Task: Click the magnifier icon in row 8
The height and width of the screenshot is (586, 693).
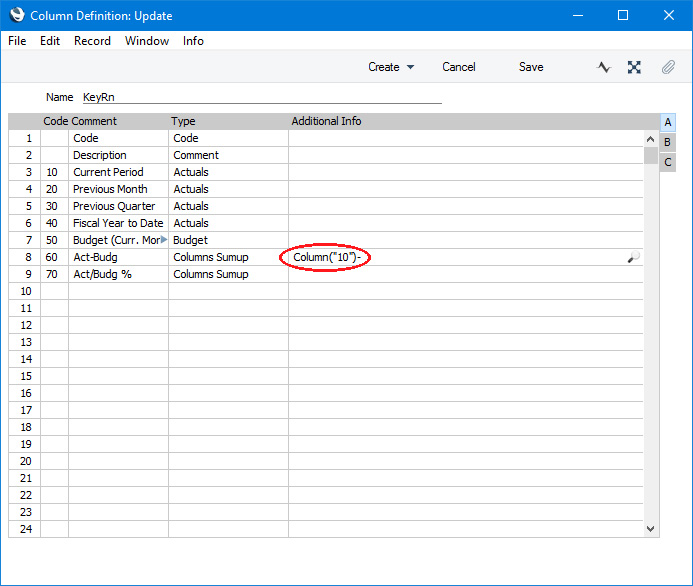Action: [x=633, y=257]
